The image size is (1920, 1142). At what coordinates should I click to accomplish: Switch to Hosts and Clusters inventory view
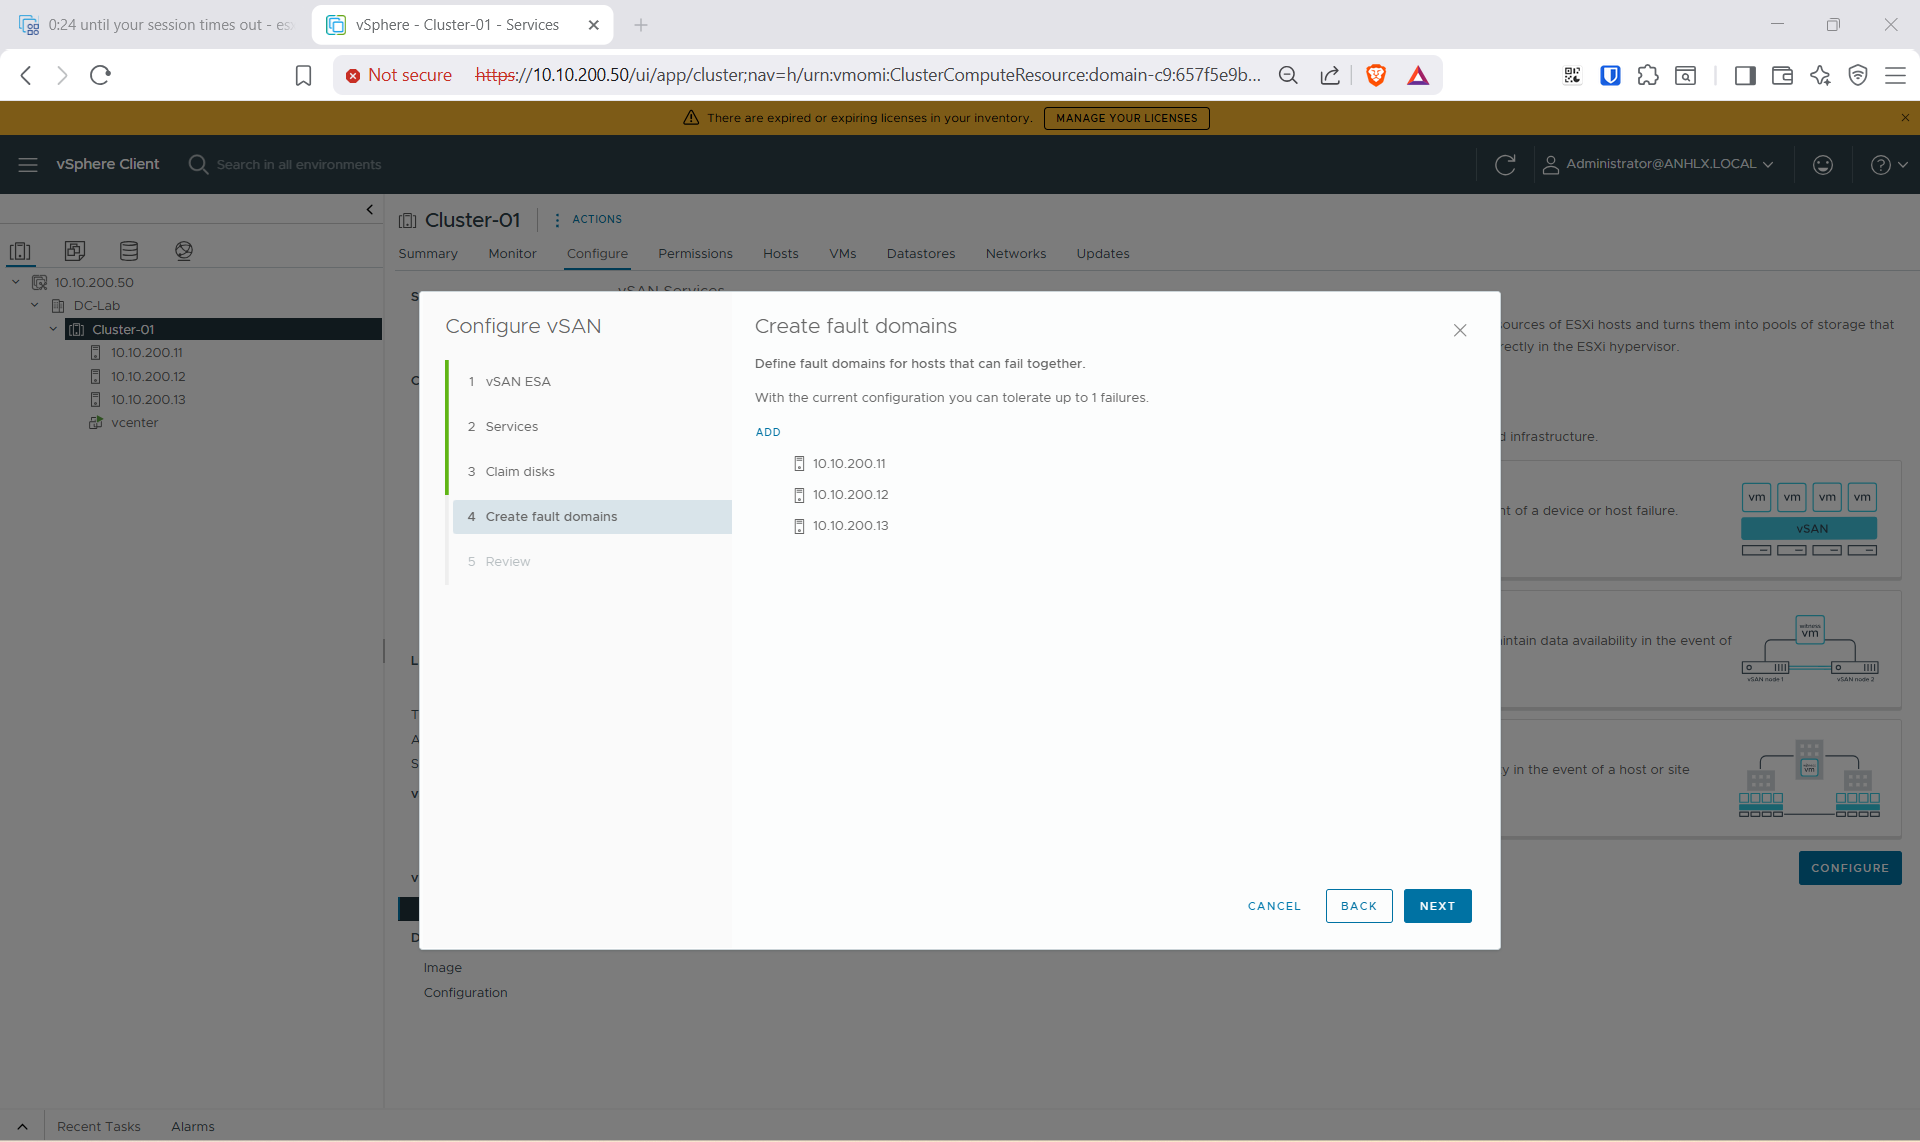click(20, 251)
